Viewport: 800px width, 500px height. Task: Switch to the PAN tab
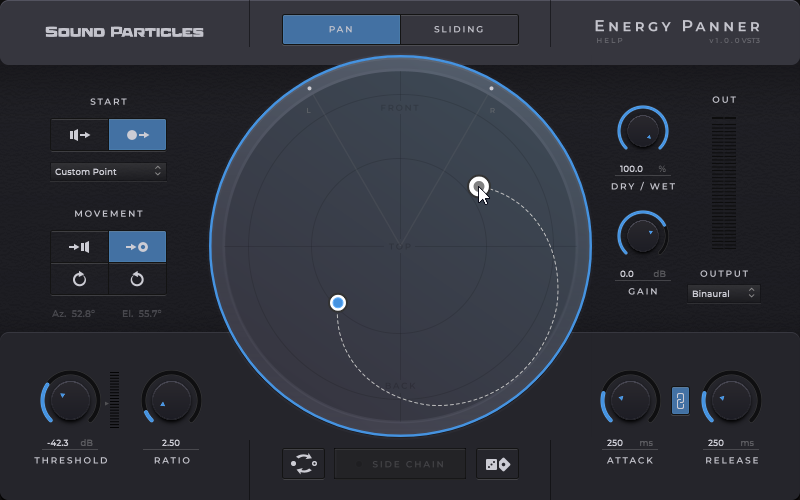point(341,30)
